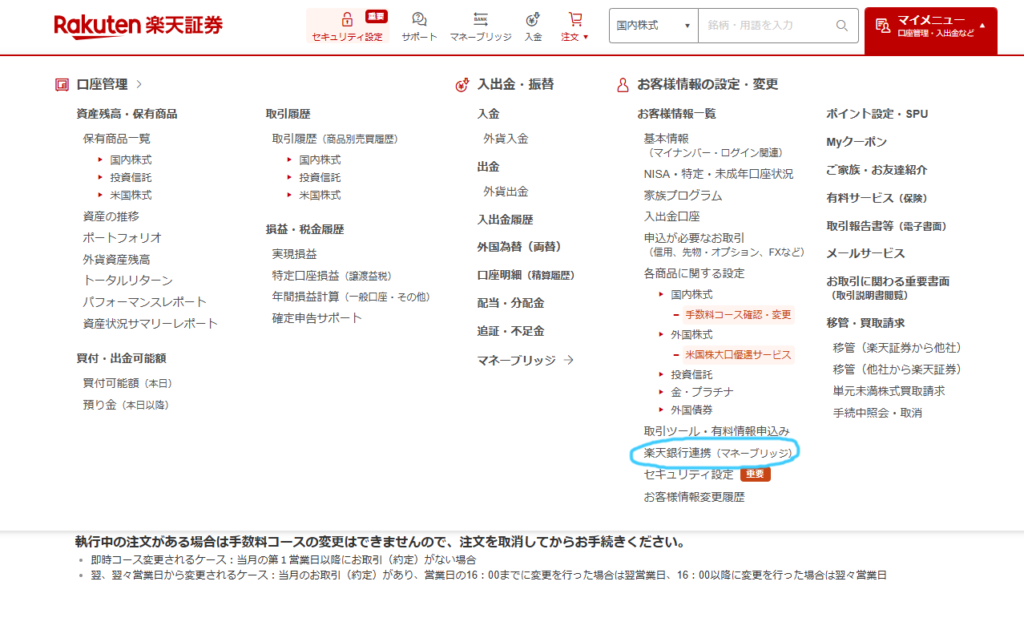Select 確定申告サポート menu item

[317, 318]
